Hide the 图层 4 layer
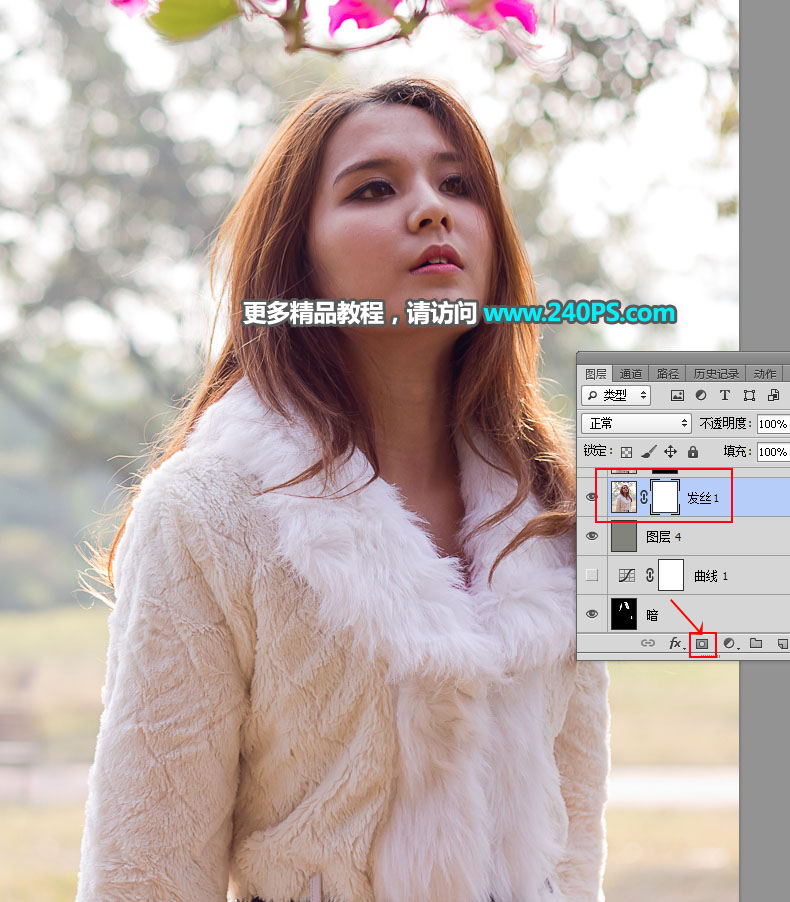This screenshot has height=902, width=790. point(591,536)
